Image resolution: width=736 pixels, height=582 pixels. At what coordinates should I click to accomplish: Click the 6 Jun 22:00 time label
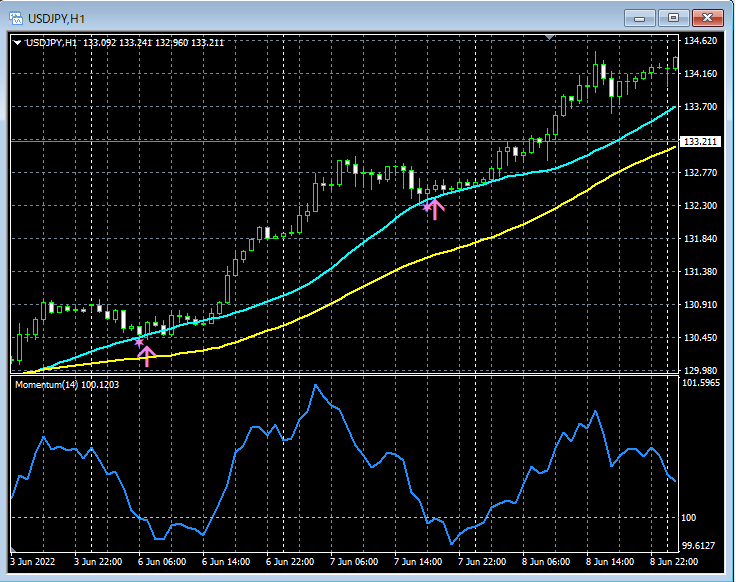(290, 562)
